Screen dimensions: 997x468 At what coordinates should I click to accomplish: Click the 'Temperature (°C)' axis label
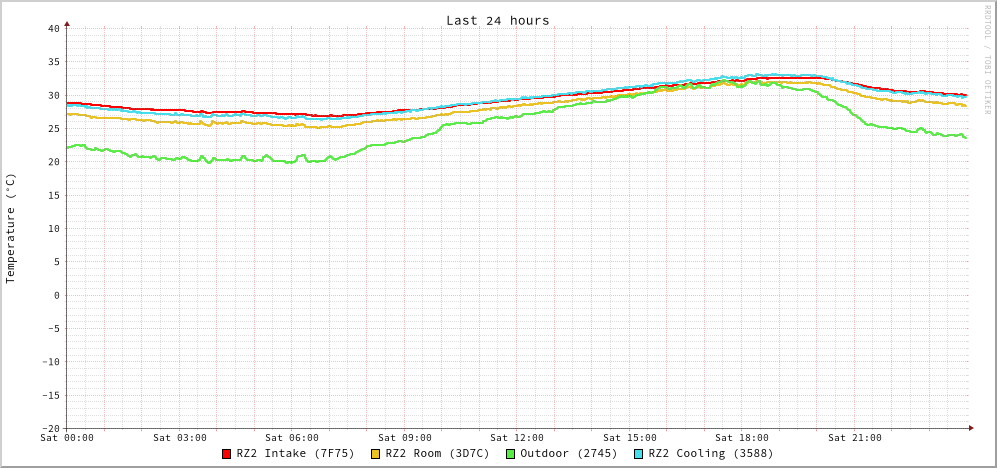(x=10, y=228)
